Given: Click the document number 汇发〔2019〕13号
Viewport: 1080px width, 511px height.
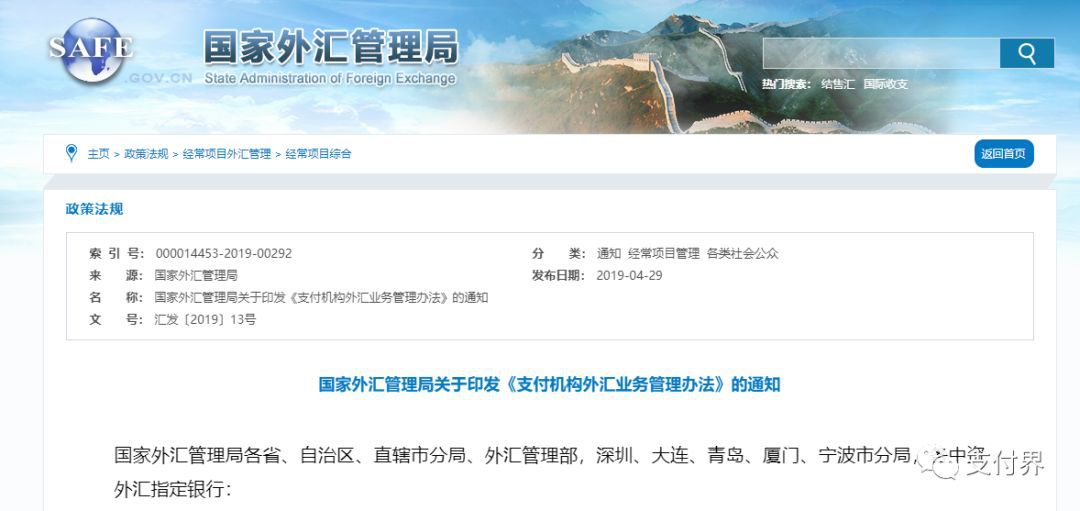Looking at the screenshot, I should coord(205,320).
